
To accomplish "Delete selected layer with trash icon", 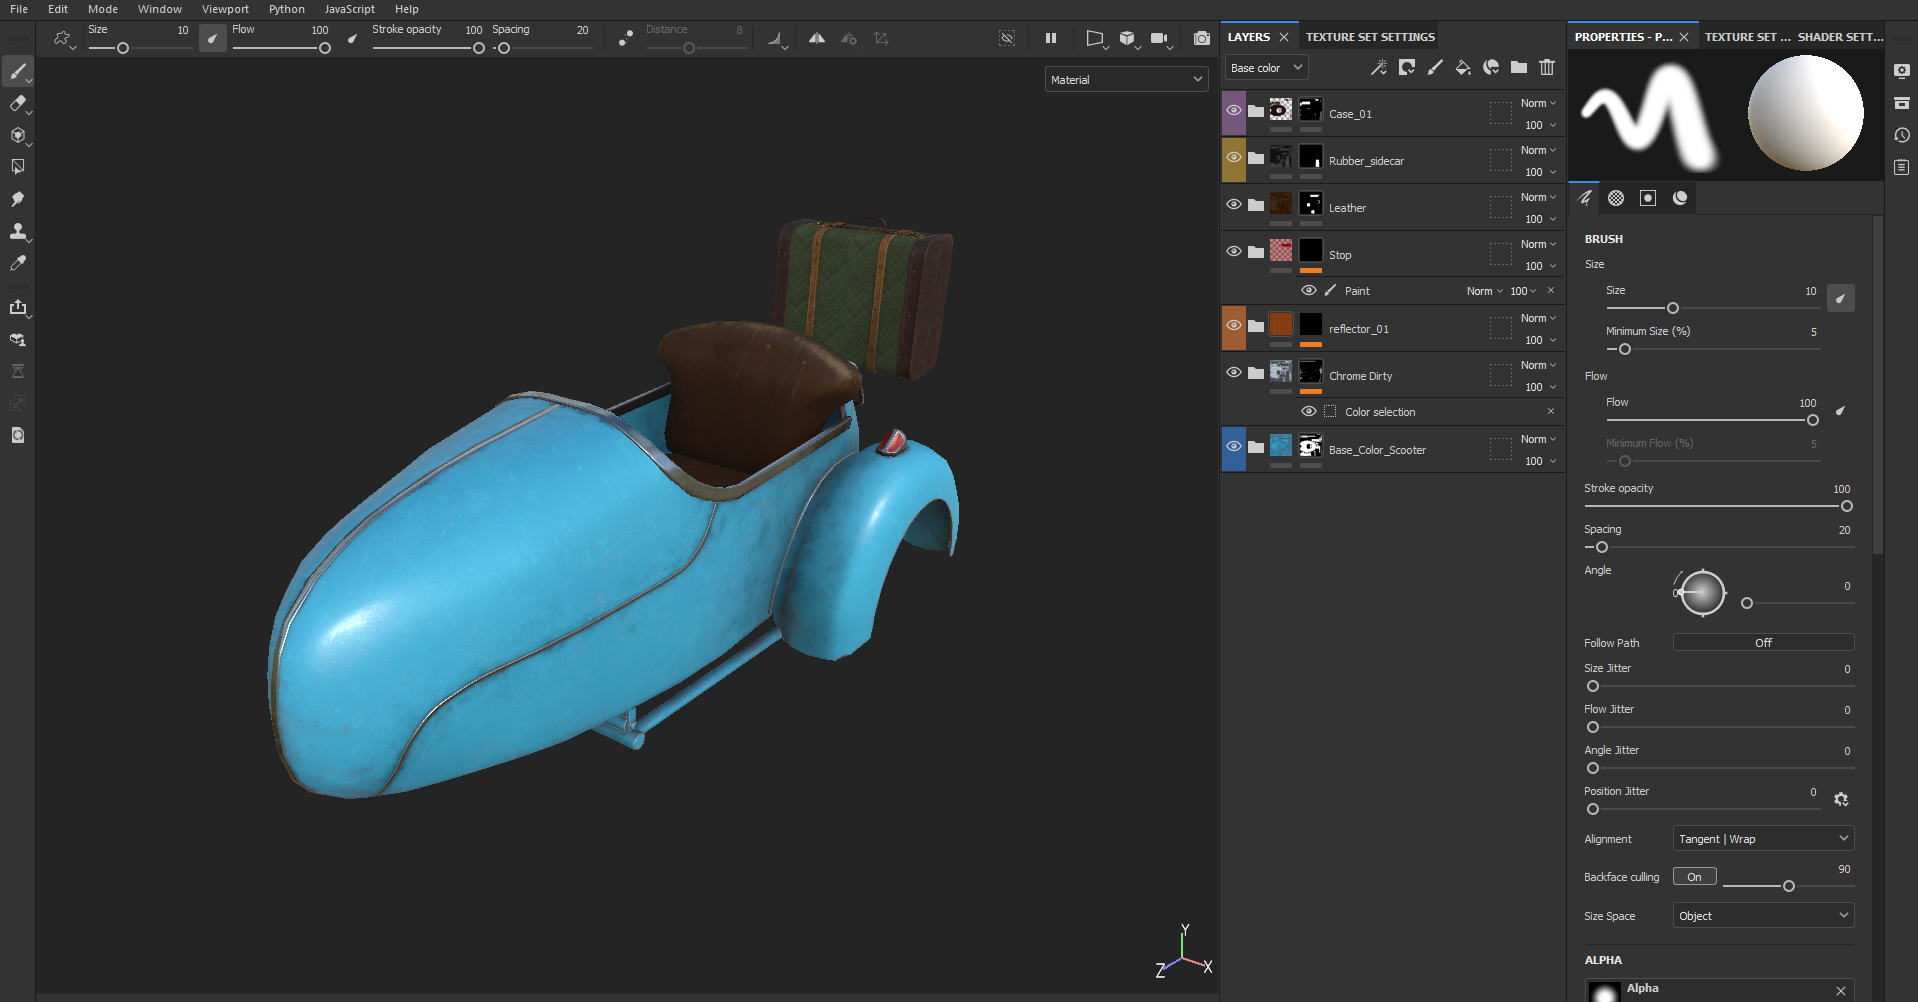I will [x=1546, y=67].
